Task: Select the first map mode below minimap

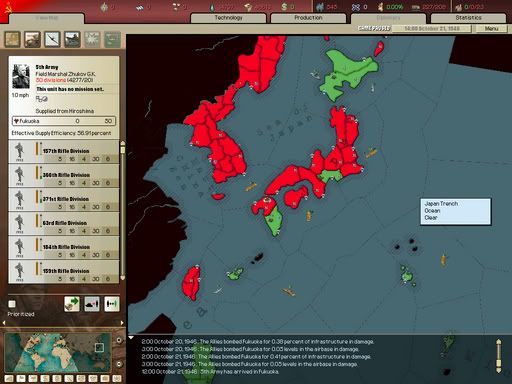Action: (9, 378)
